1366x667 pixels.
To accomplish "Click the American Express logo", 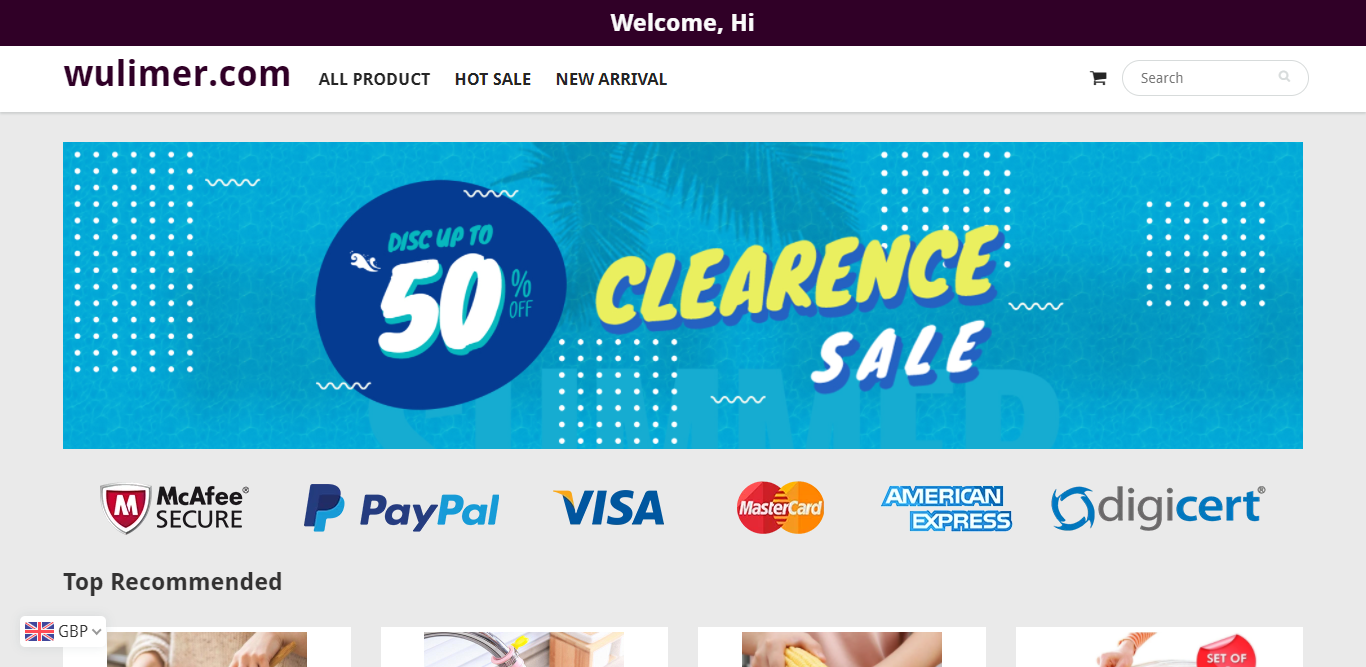I will (x=946, y=508).
